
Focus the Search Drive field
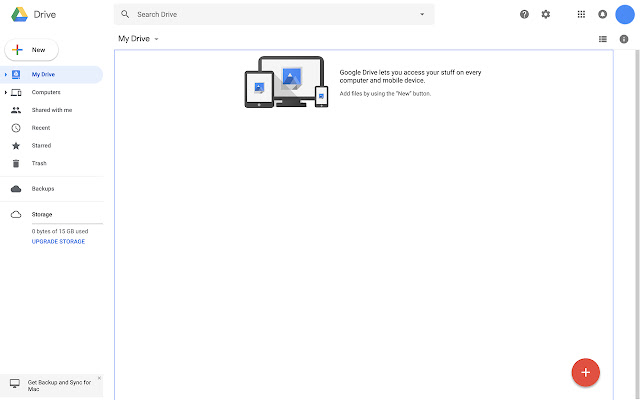274,14
